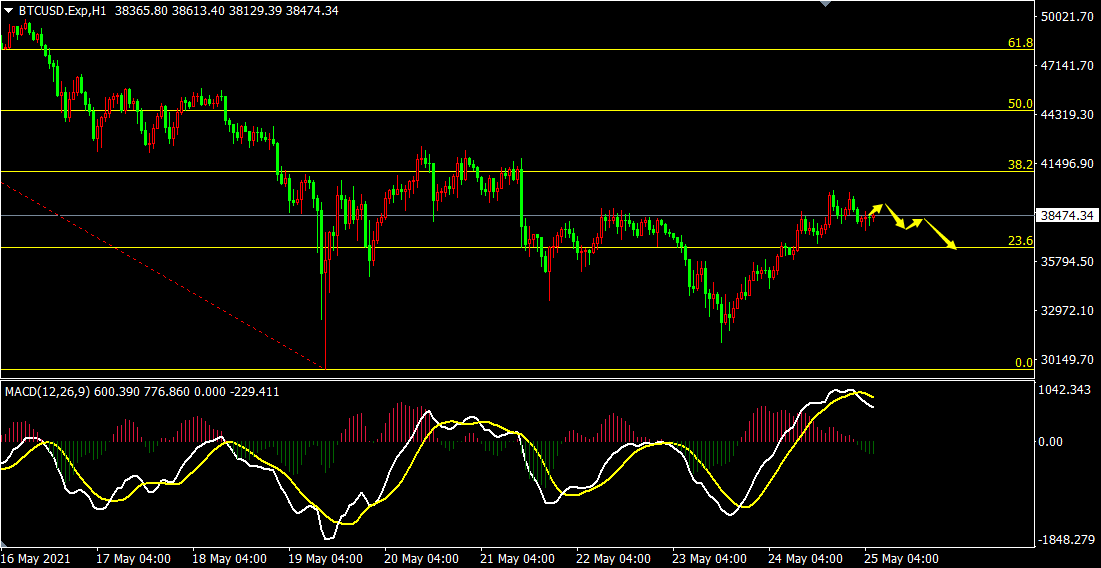Click the BTCUSD.Exp,H1 symbol title text
1101x568 pixels.
[x=63, y=10]
